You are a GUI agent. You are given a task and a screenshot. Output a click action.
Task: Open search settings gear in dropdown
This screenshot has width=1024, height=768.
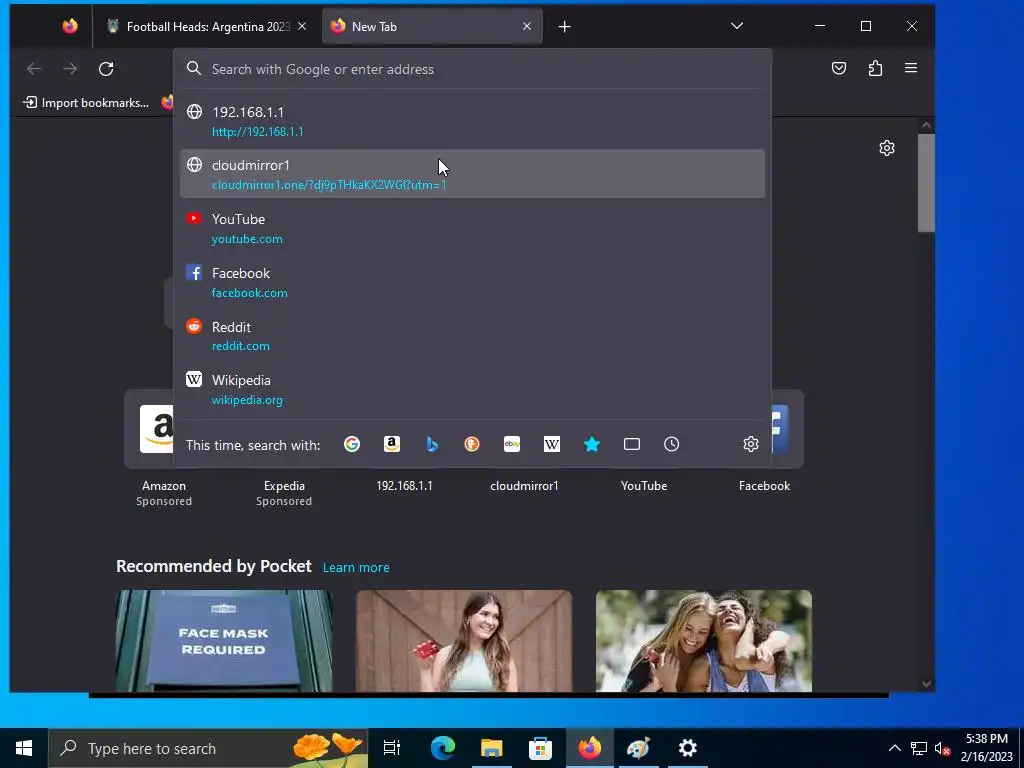click(x=751, y=444)
